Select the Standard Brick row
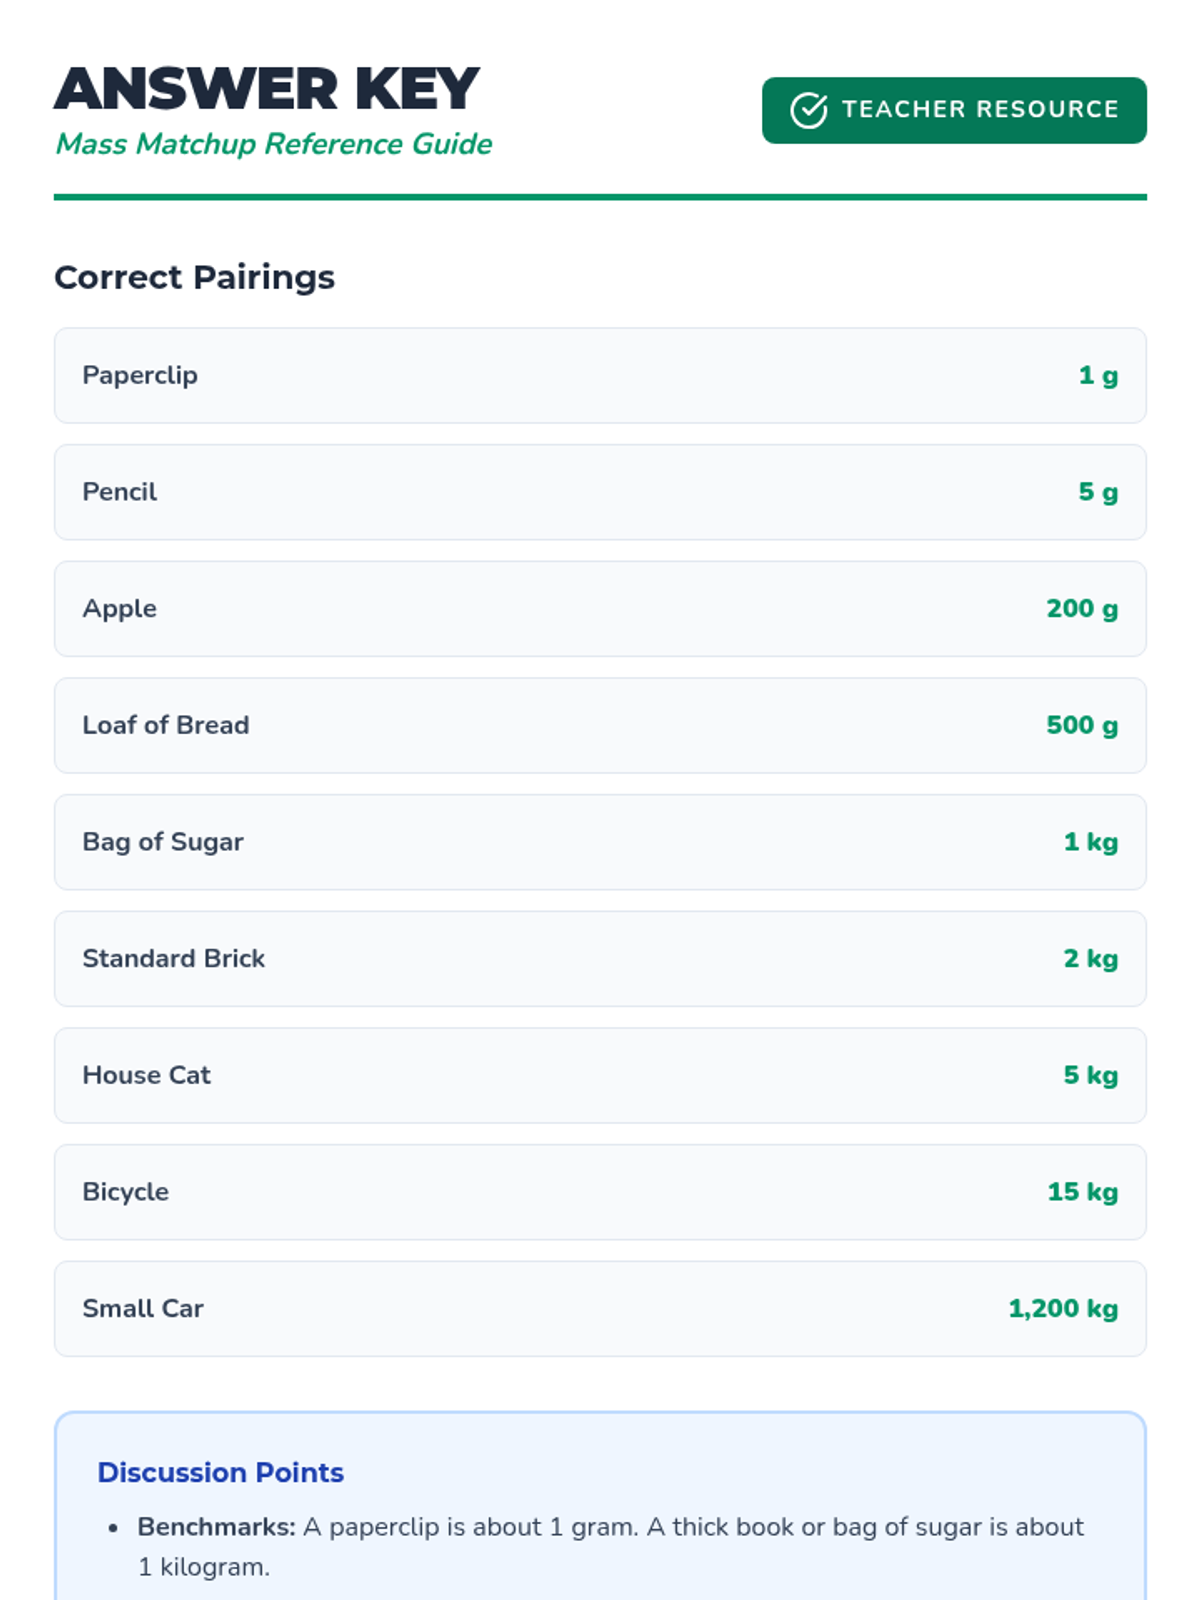This screenshot has width=1200, height=1600. click(600, 959)
